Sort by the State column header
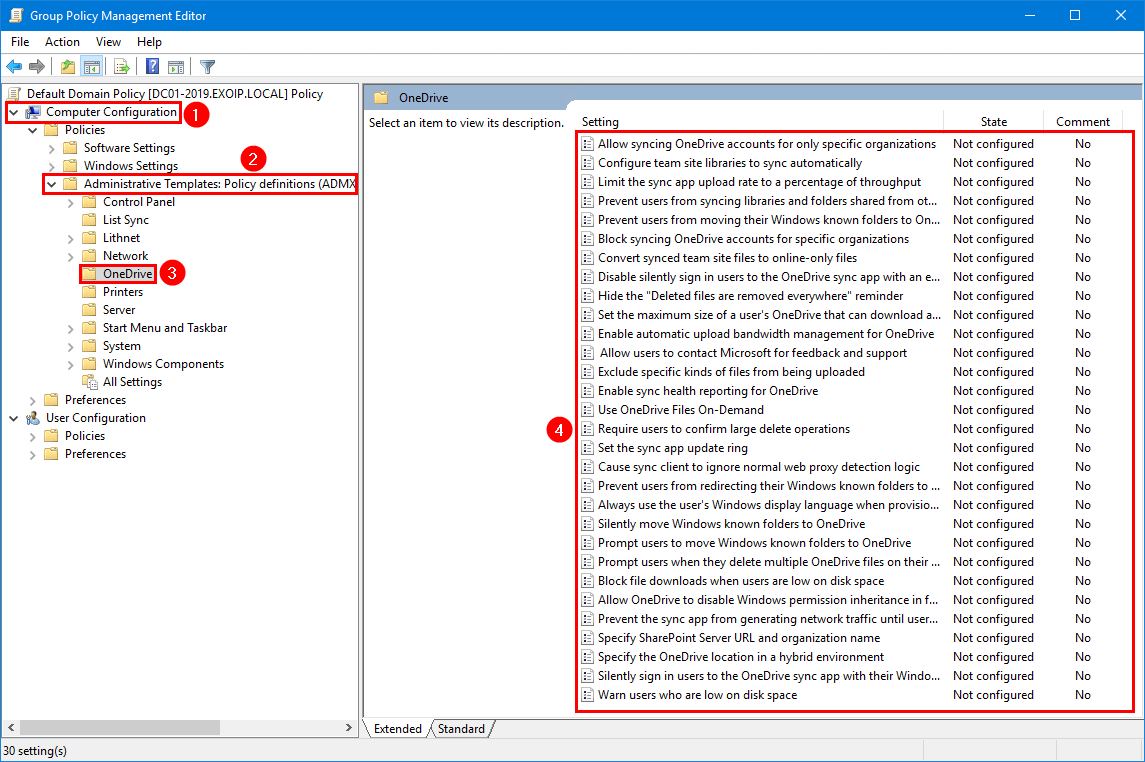The height and width of the screenshot is (762, 1145). [994, 122]
